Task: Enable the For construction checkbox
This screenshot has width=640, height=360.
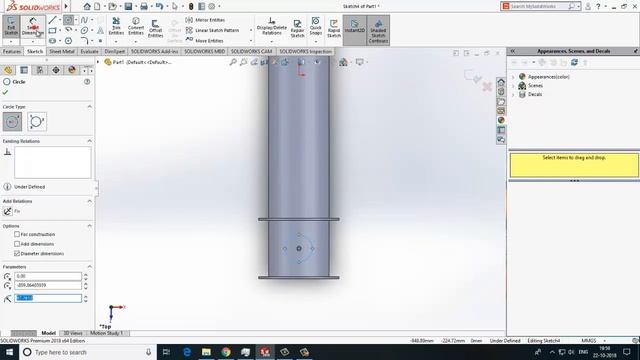Action: [x=17, y=234]
